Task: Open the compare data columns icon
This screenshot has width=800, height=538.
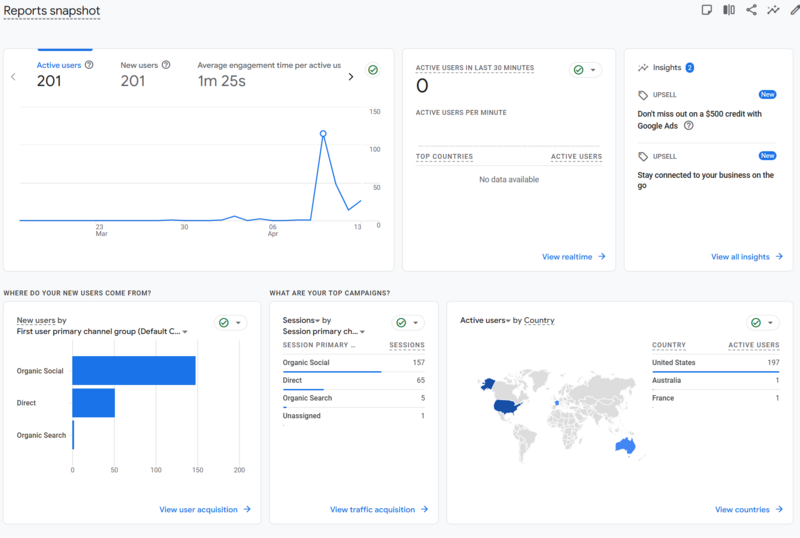Action: pyautogui.click(x=729, y=10)
